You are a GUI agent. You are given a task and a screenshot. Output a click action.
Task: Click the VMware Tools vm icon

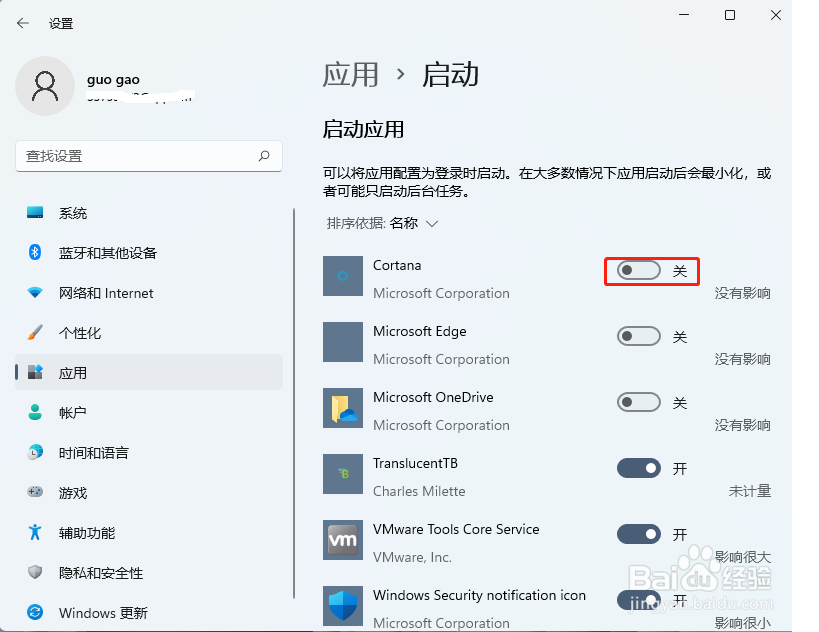tap(343, 540)
